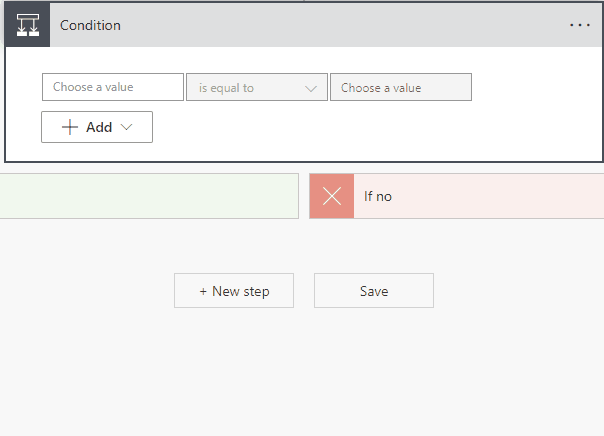Click the plus icon in the Add button
Image resolution: width=604 pixels, height=436 pixels.
click(x=70, y=127)
